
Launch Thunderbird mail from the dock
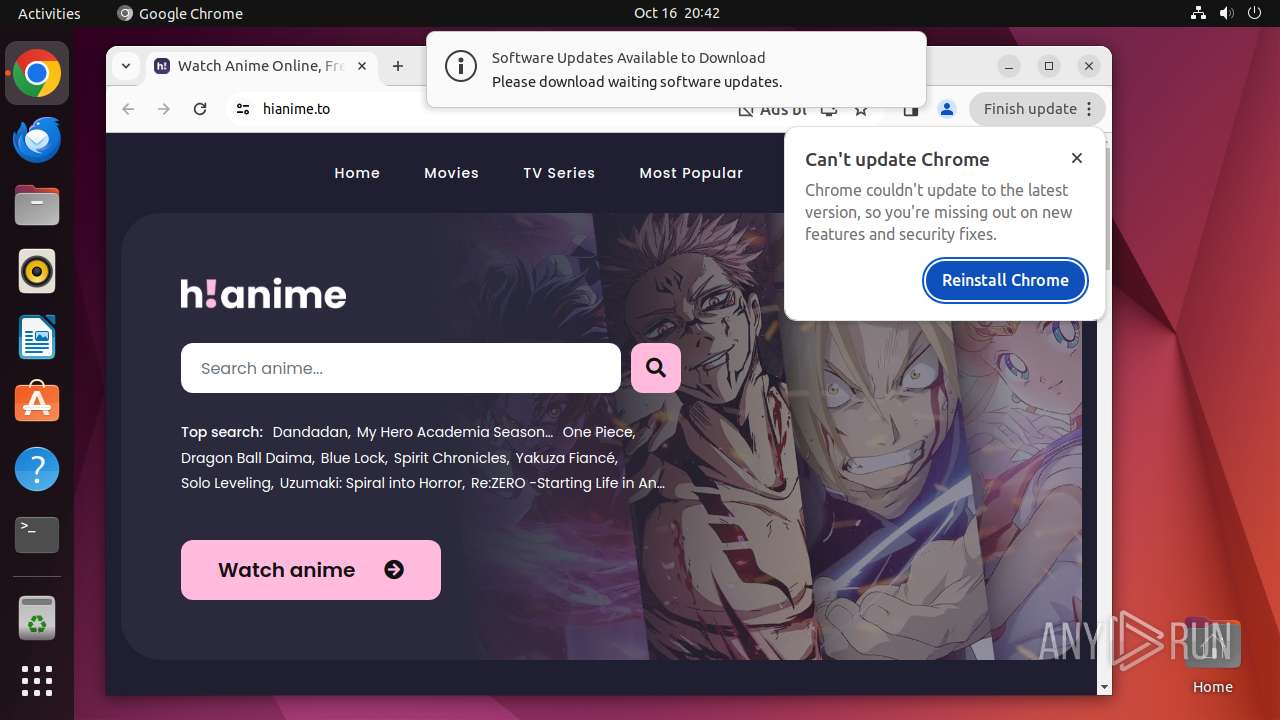click(37, 140)
